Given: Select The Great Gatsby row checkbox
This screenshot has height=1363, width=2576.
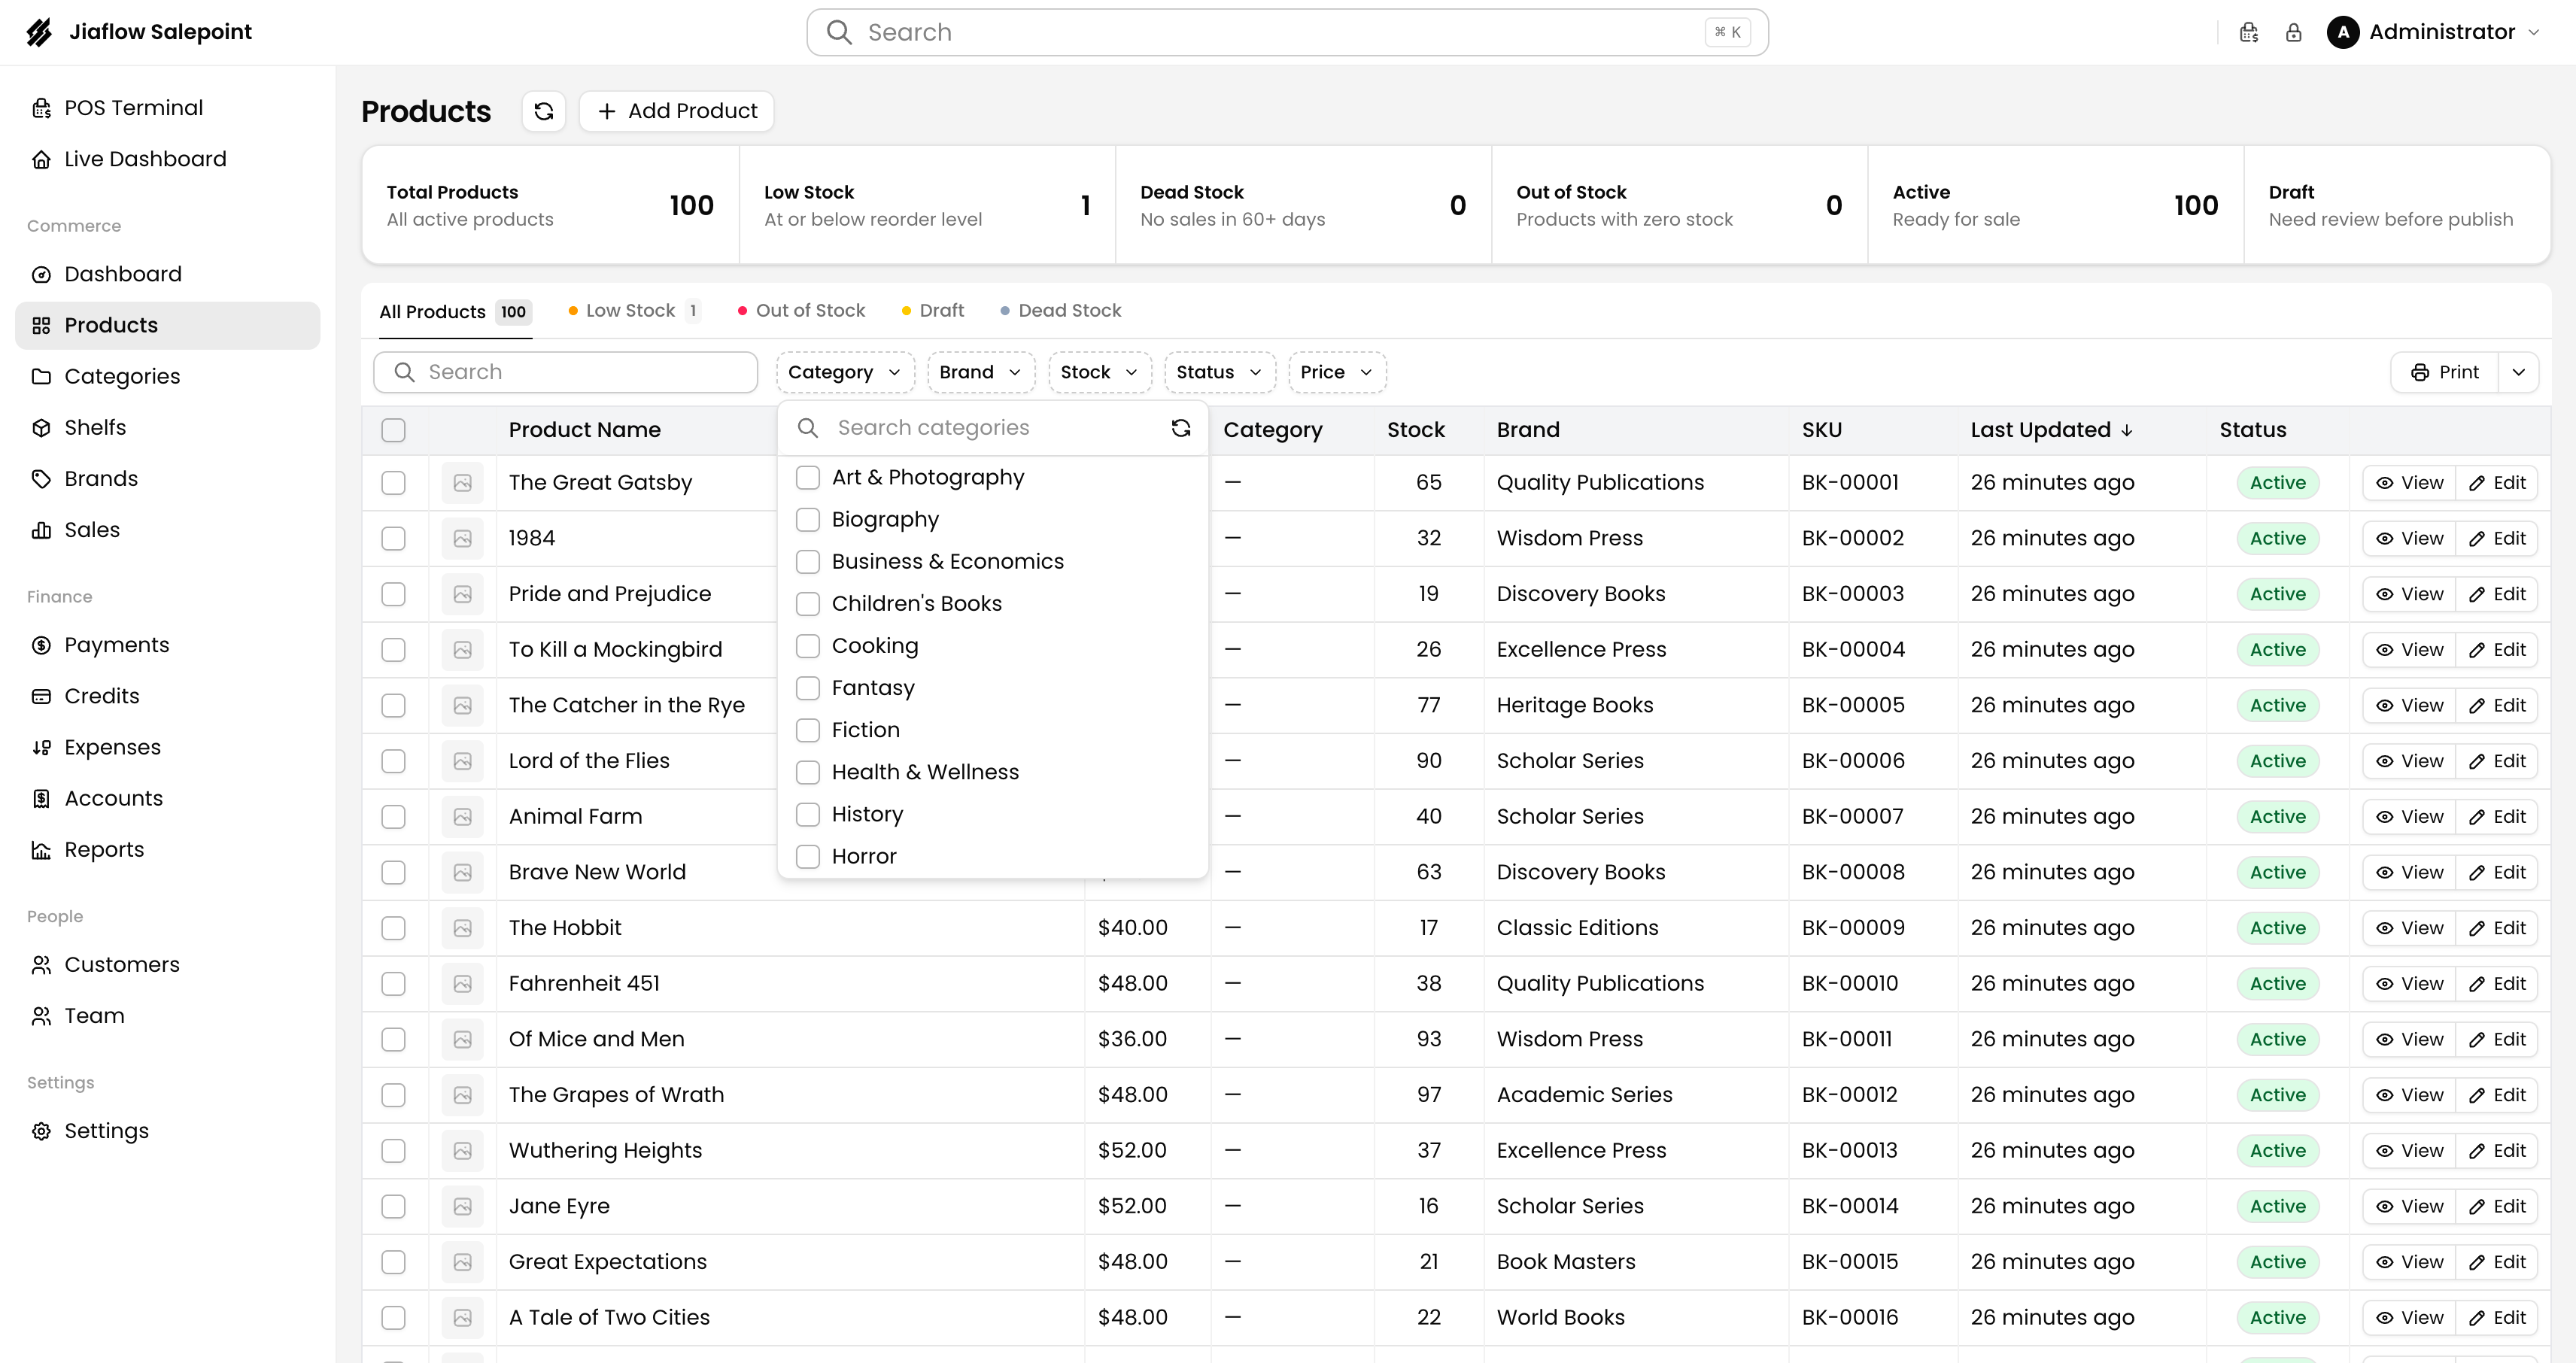Looking at the screenshot, I should [x=394, y=483].
